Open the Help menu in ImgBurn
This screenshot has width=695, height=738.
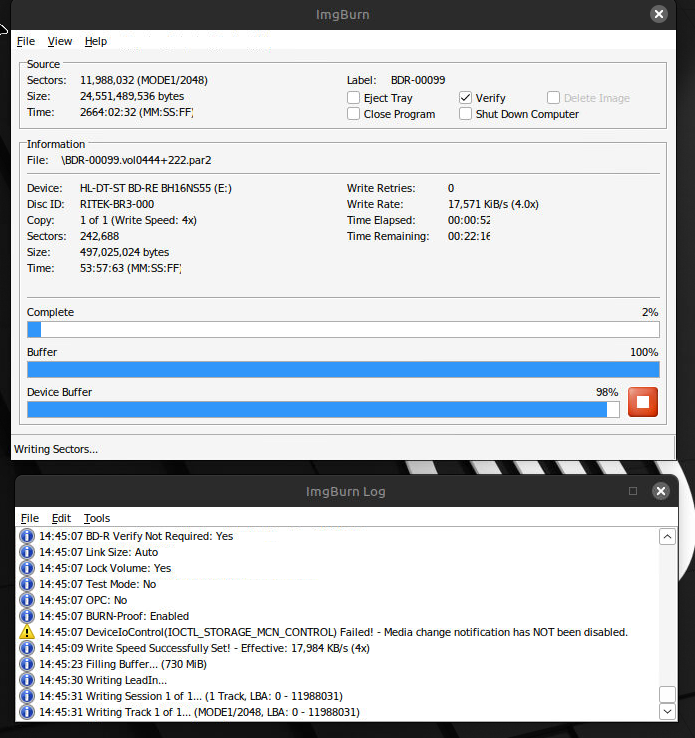tap(96, 41)
